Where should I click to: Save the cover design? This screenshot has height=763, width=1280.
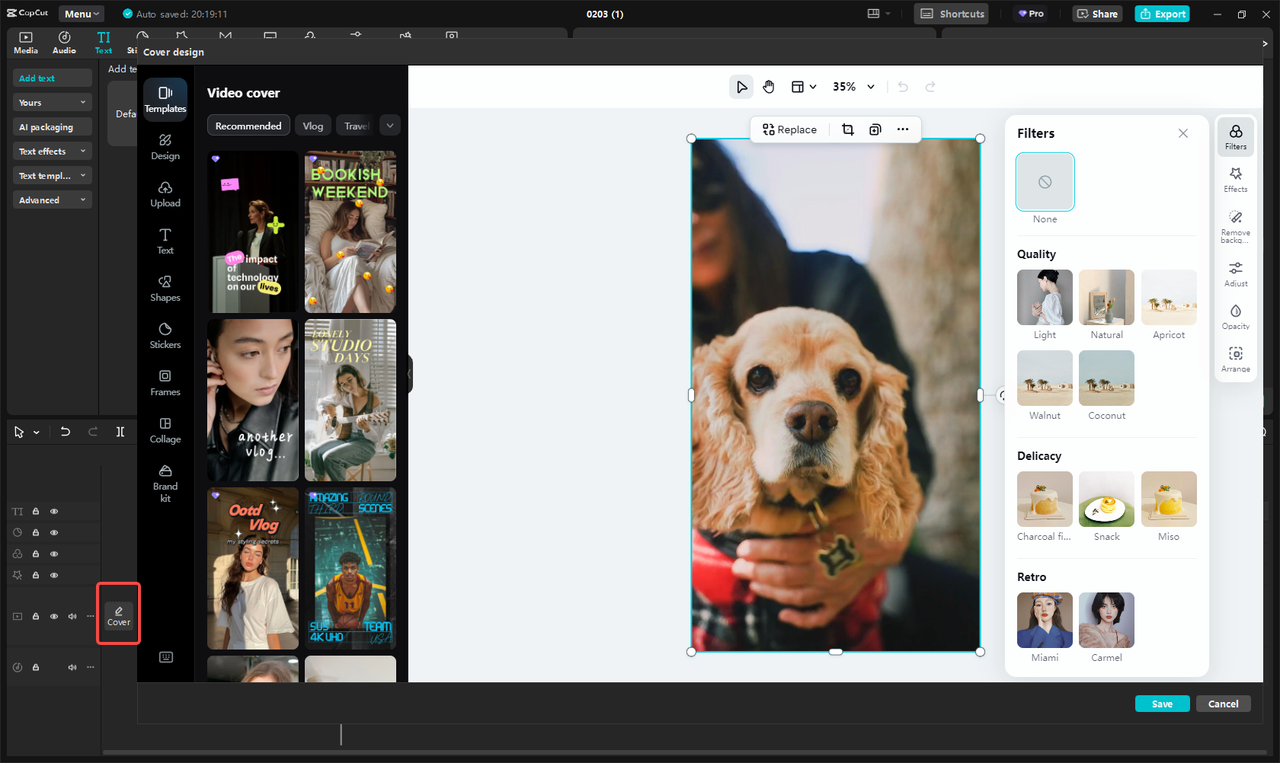coord(1162,703)
